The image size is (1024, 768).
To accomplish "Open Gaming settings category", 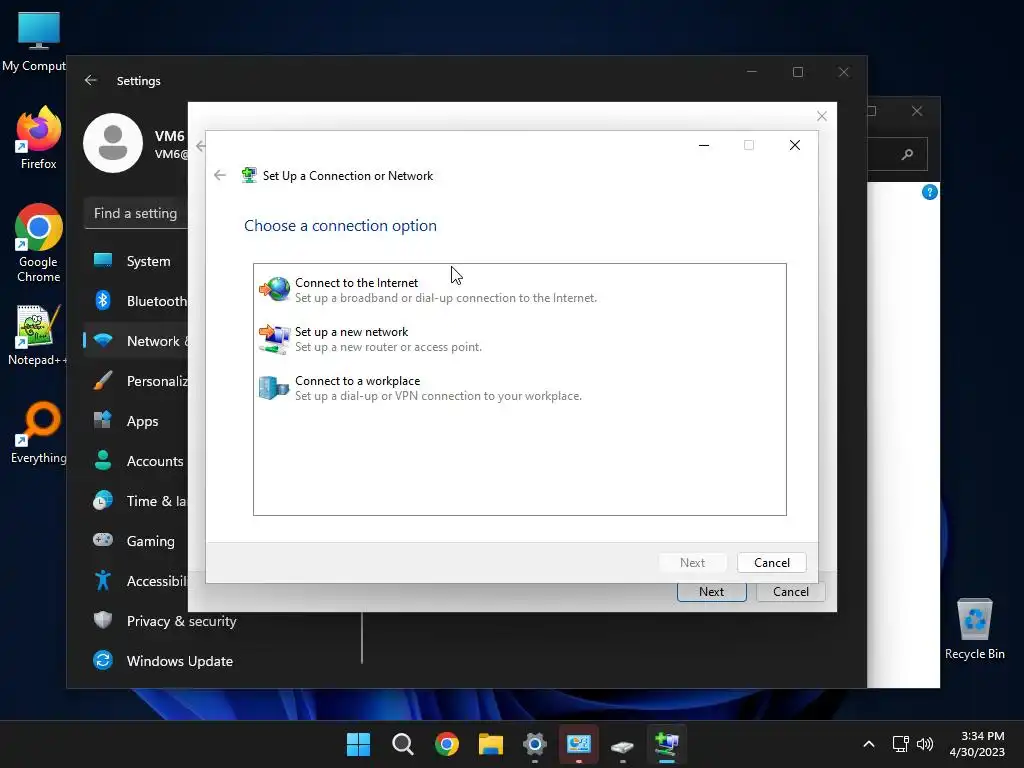I will click(x=136, y=541).
